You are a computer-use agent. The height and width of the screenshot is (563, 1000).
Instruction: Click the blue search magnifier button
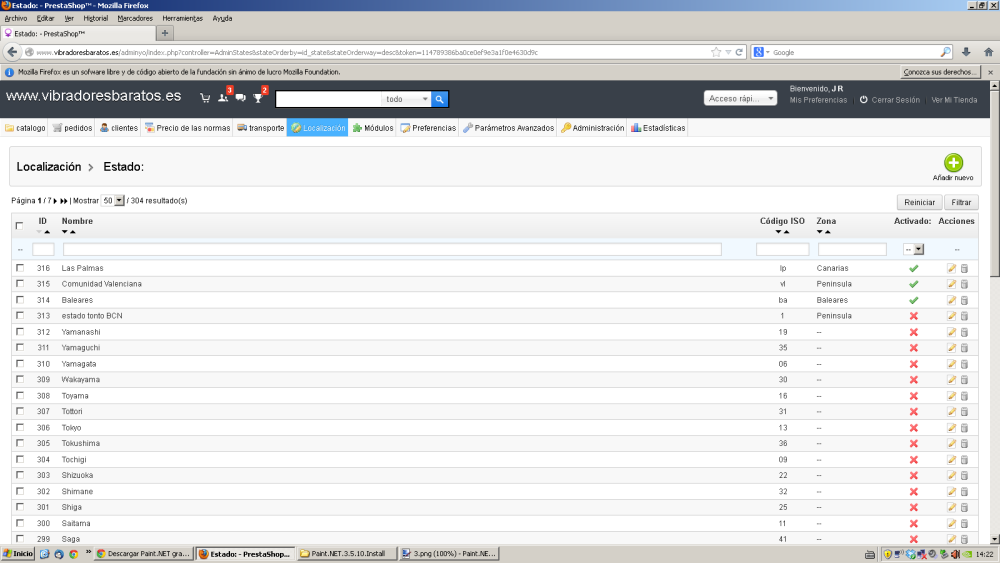[x=439, y=99]
